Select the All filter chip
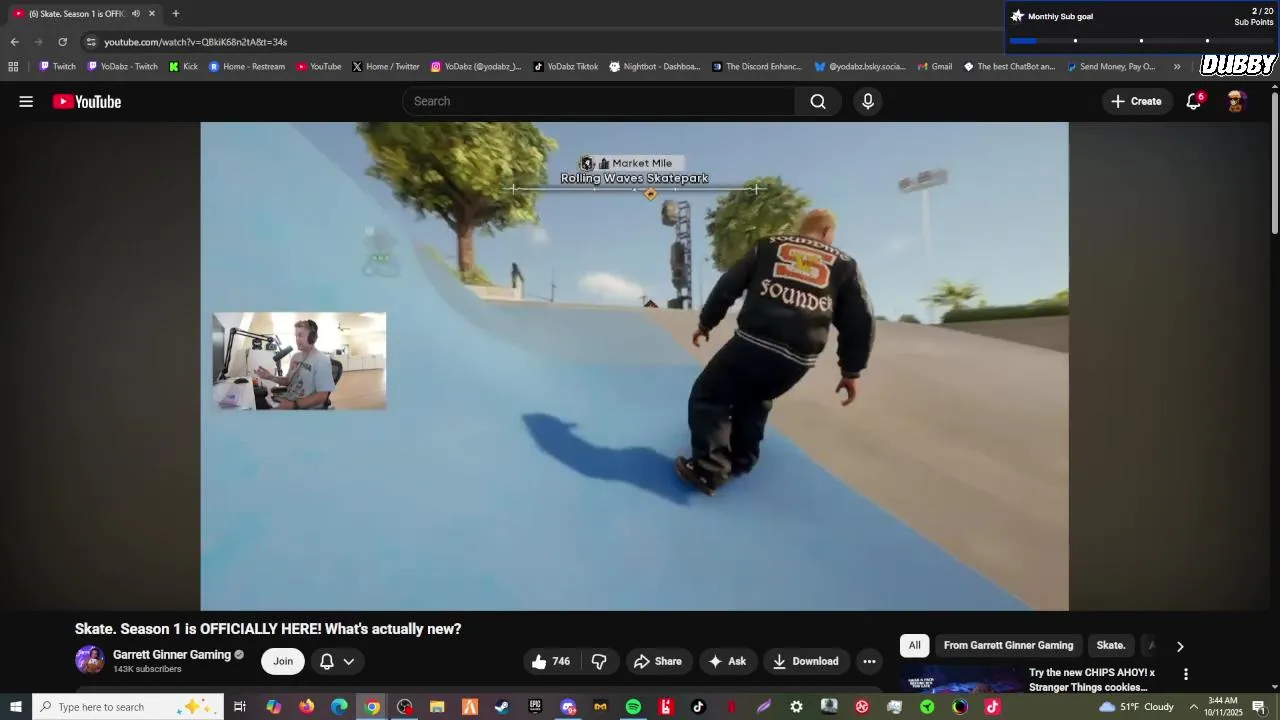The width and height of the screenshot is (1280, 720). (914, 645)
